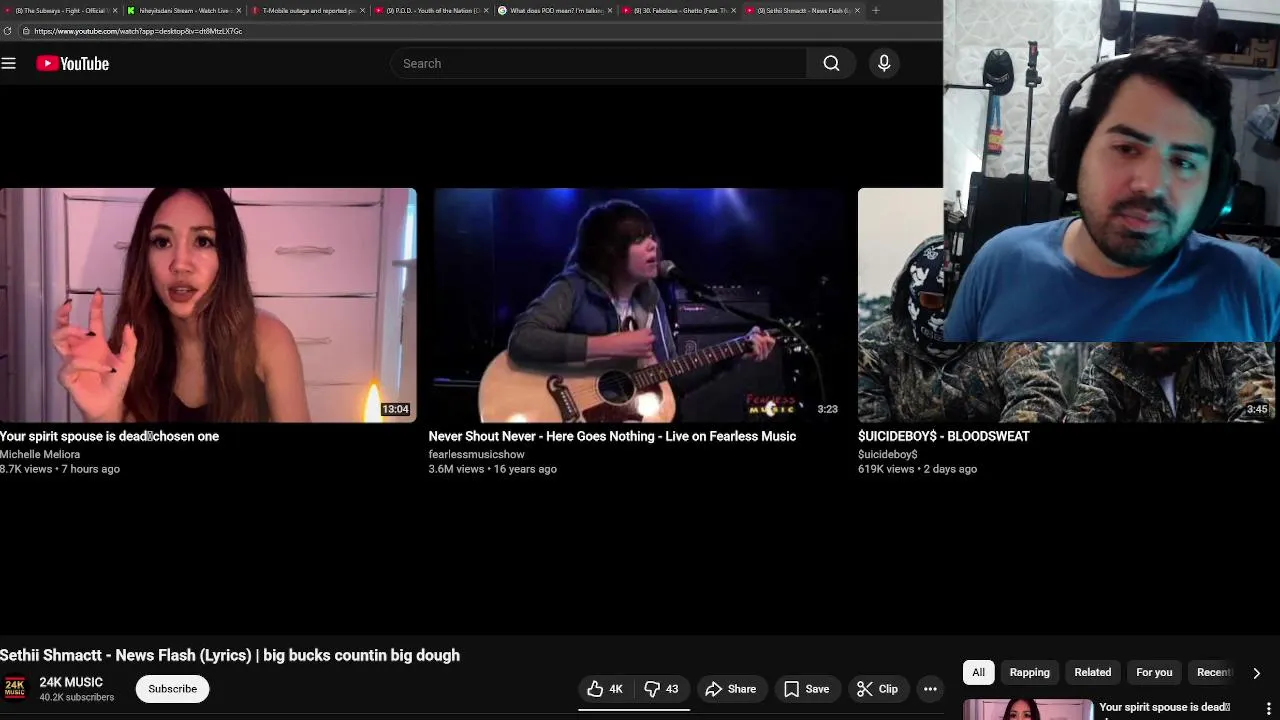Share the News Flash video
Image resolution: width=1280 pixels, height=720 pixels.
click(x=731, y=689)
